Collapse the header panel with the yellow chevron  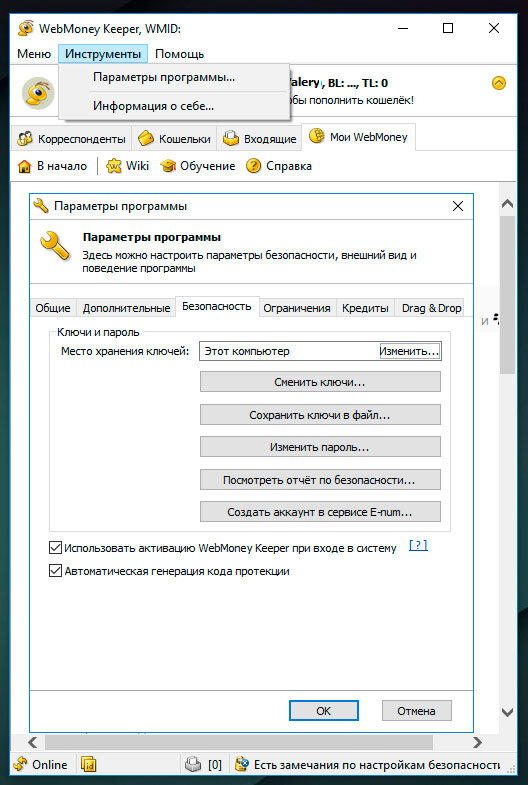click(x=498, y=83)
